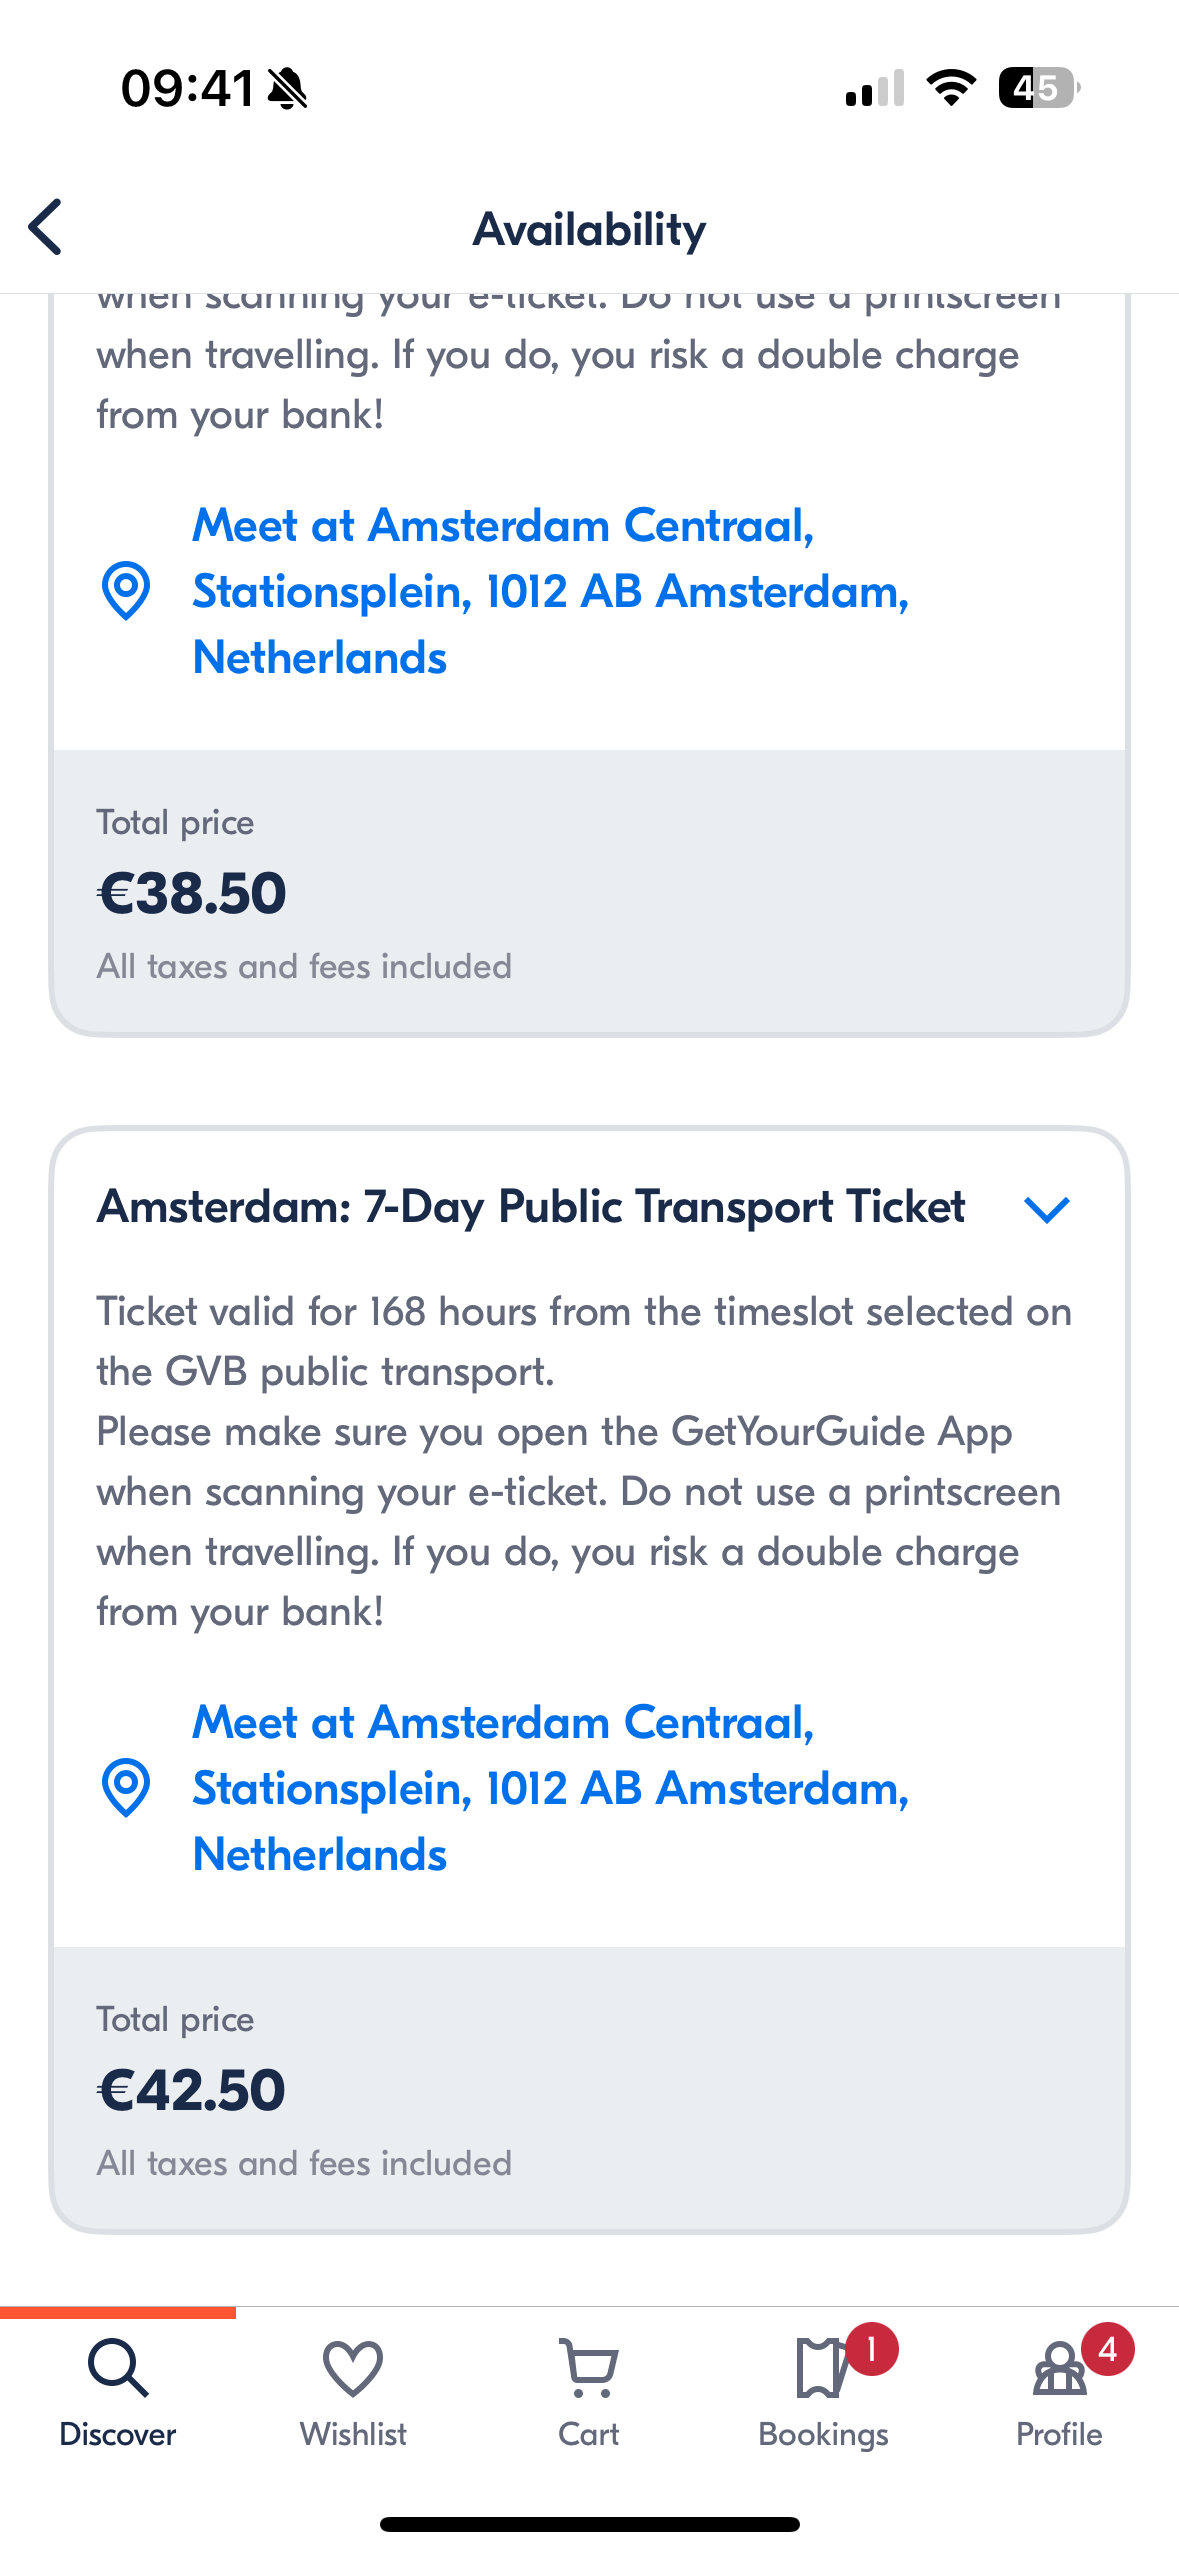The width and height of the screenshot is (1179, 2556).
Task: Switch to the Wishlist tab
Action: tap(353, 2392)
